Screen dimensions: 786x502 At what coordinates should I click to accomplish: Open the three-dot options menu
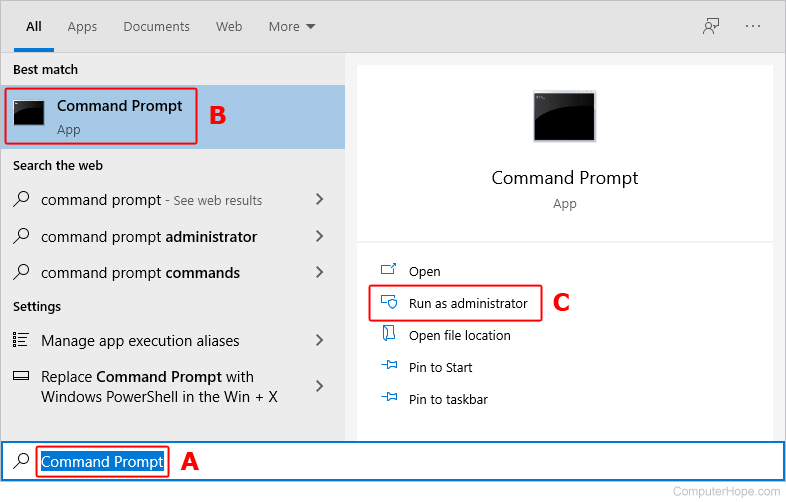click(x=752, y=26)
